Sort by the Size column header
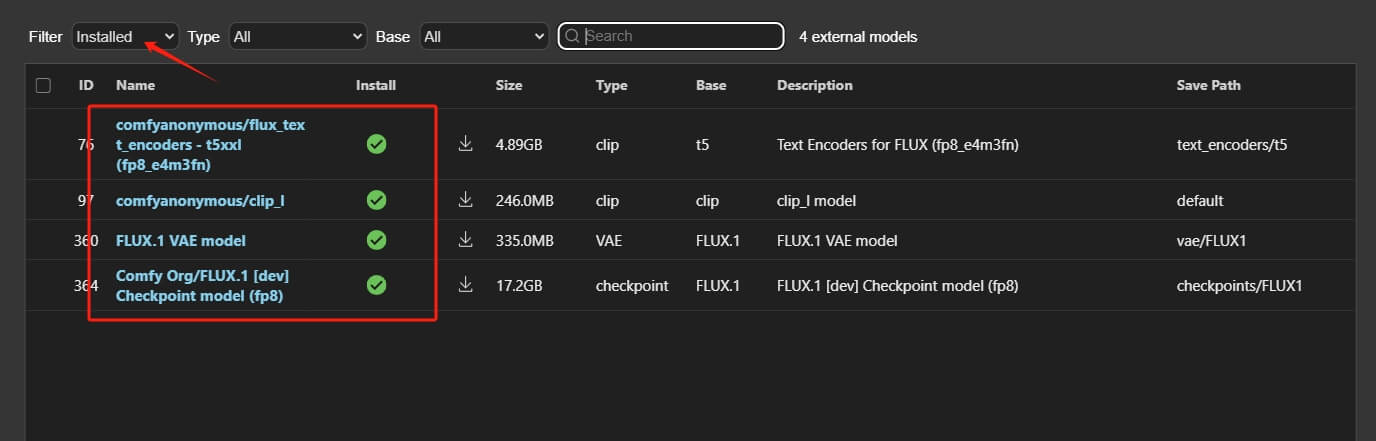Viewport: 1376px width, 441px height. click(509, 85)
